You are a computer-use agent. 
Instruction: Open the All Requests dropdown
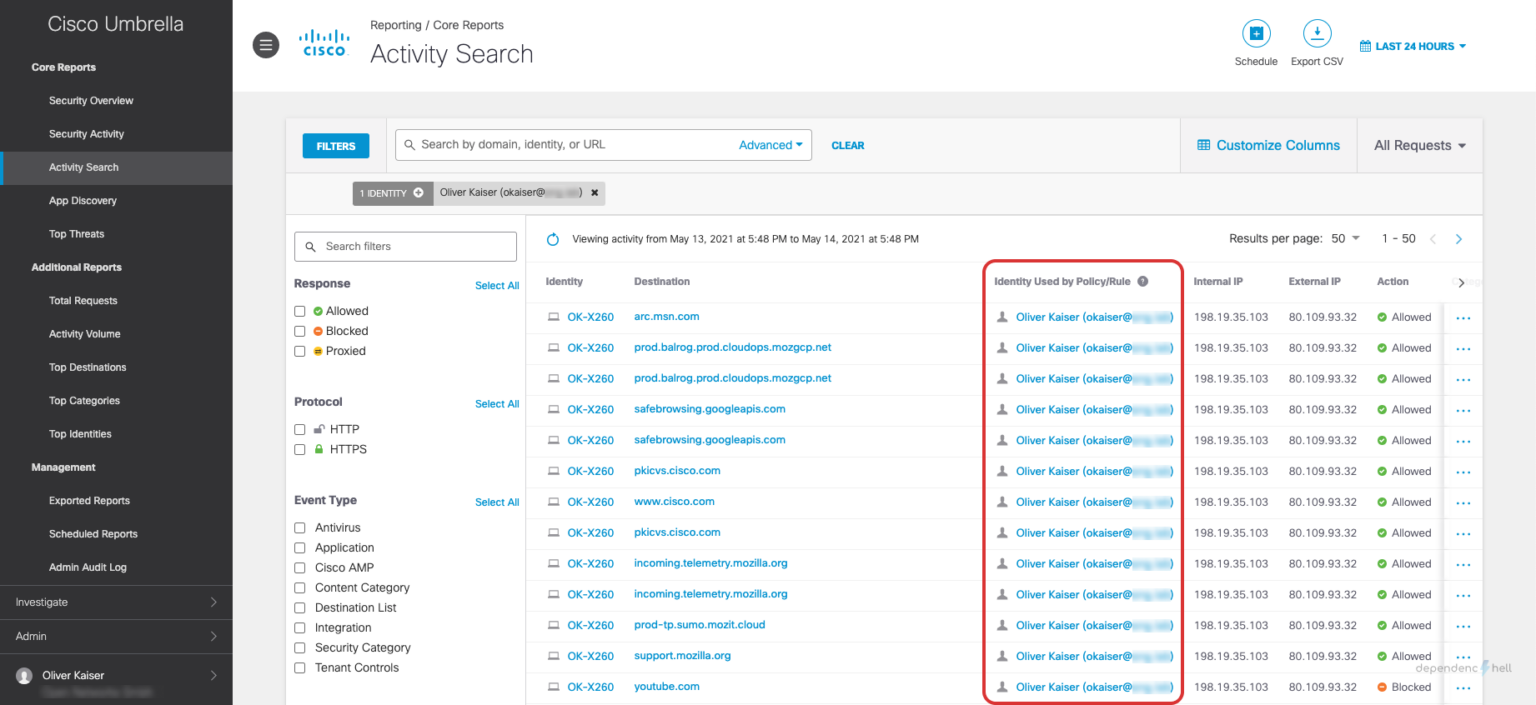1419,145
